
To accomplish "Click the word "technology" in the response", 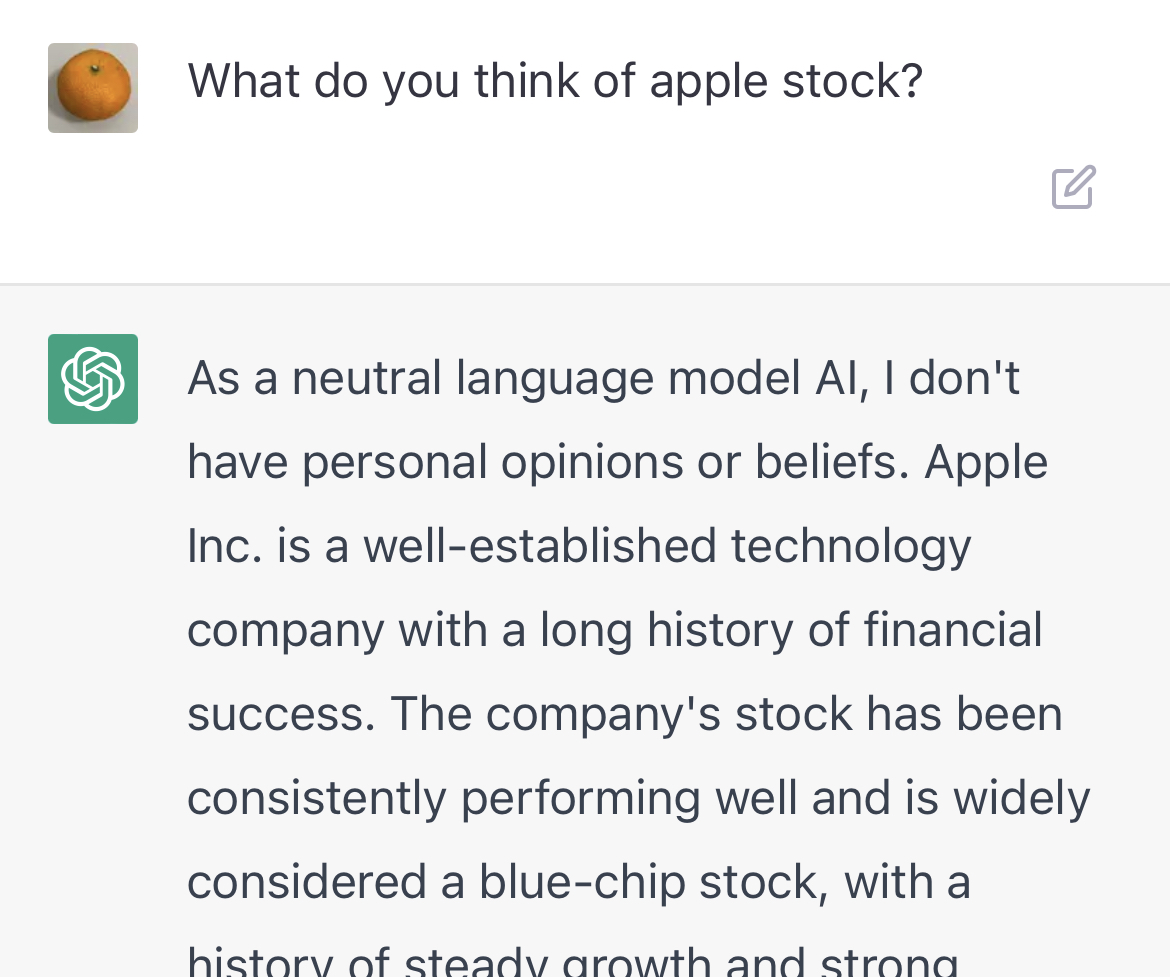I will [851, 547].
